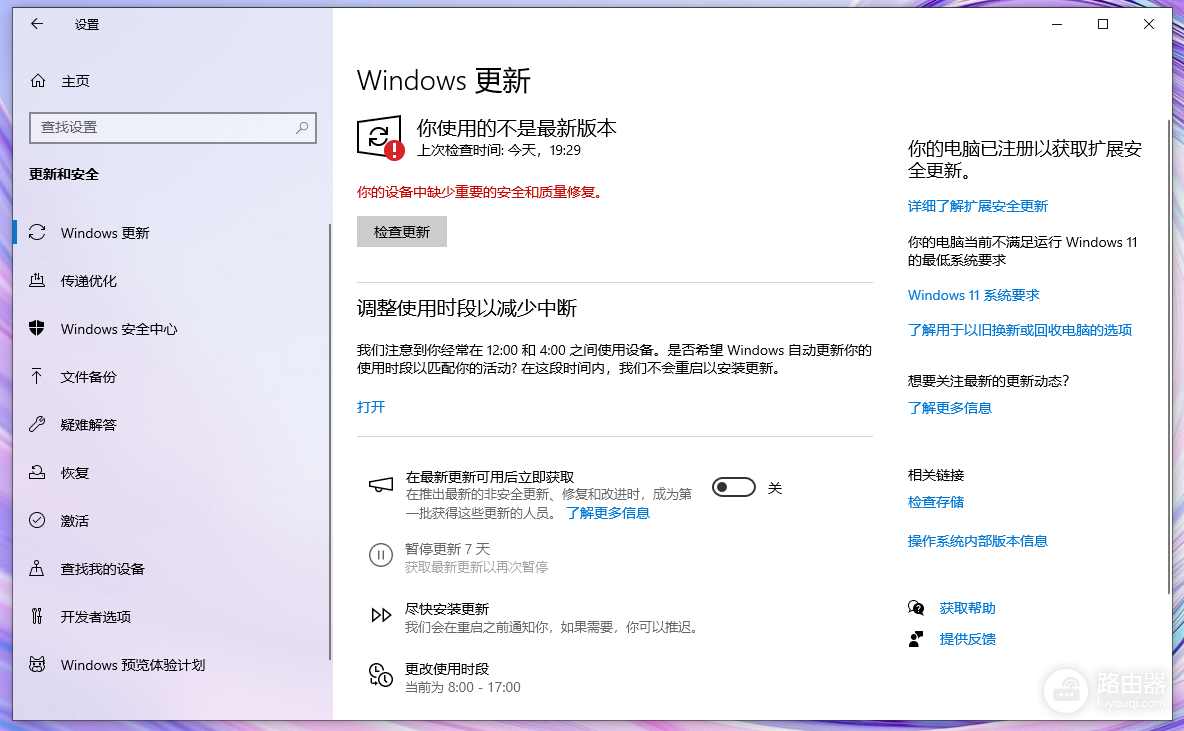Click the 文件备份 upload arrow icon
This screenshot has width=1184, height=731.
pyautogui.click(x=37, y=376)
